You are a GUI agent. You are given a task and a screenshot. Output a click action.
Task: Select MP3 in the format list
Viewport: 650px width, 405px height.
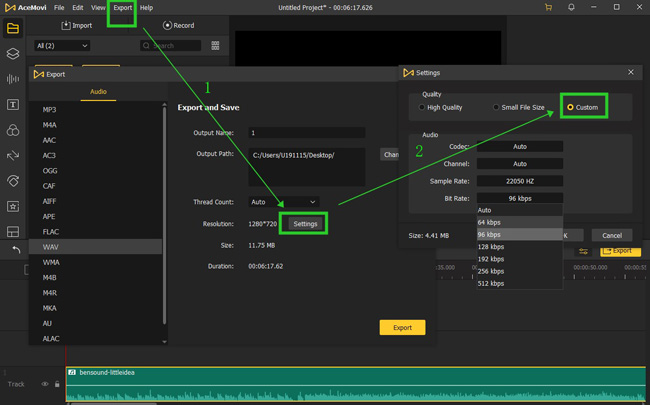95,110
